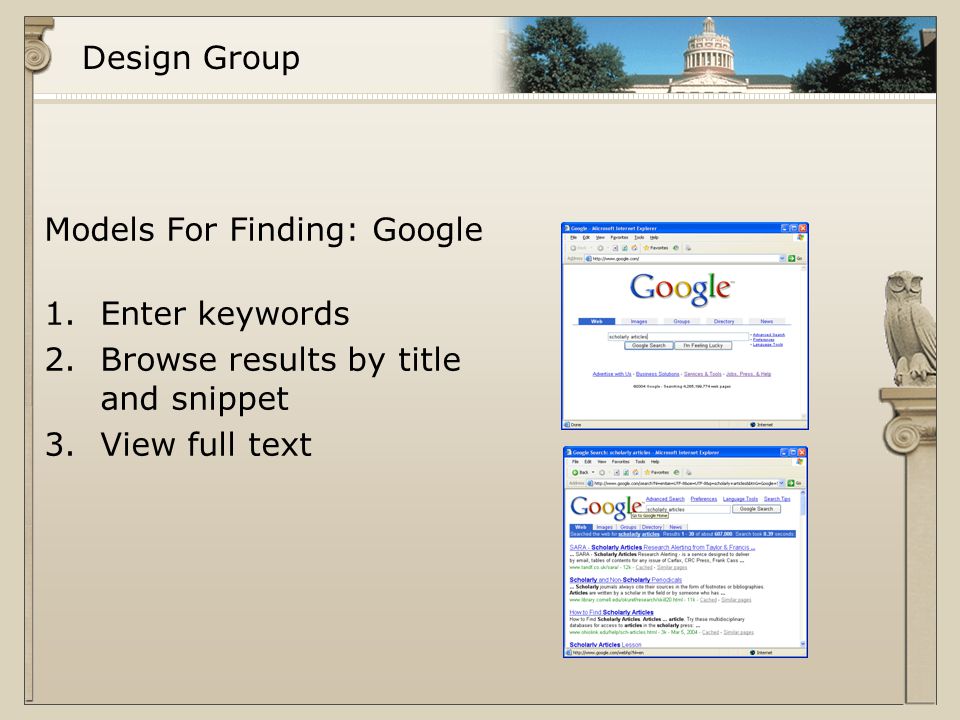Click the scroll down arrow in the search results window

pos(803,644)
